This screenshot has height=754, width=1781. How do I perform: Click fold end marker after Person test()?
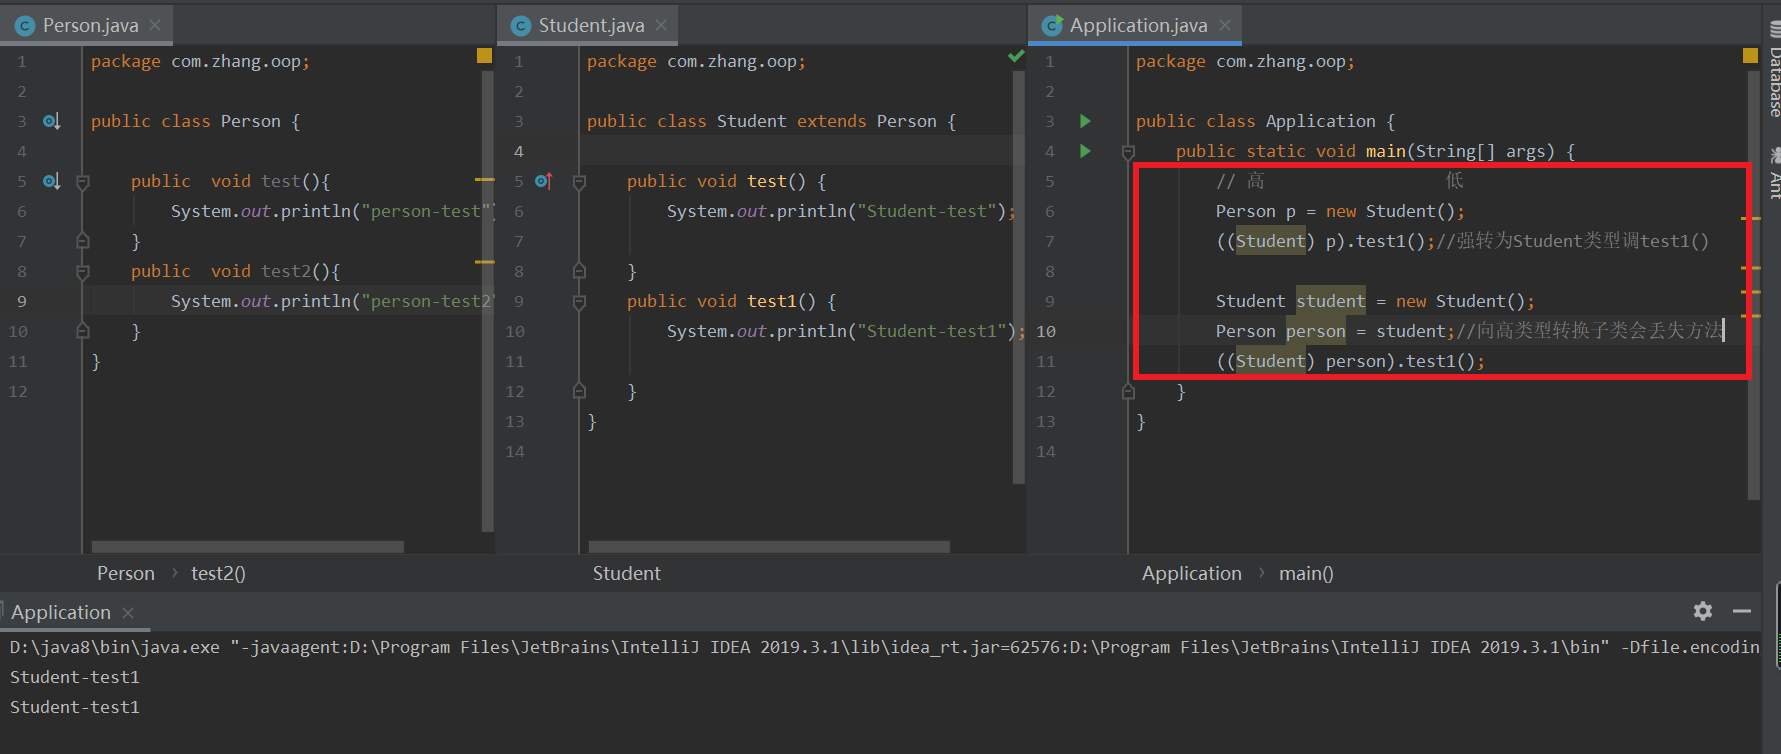point(83,241)
